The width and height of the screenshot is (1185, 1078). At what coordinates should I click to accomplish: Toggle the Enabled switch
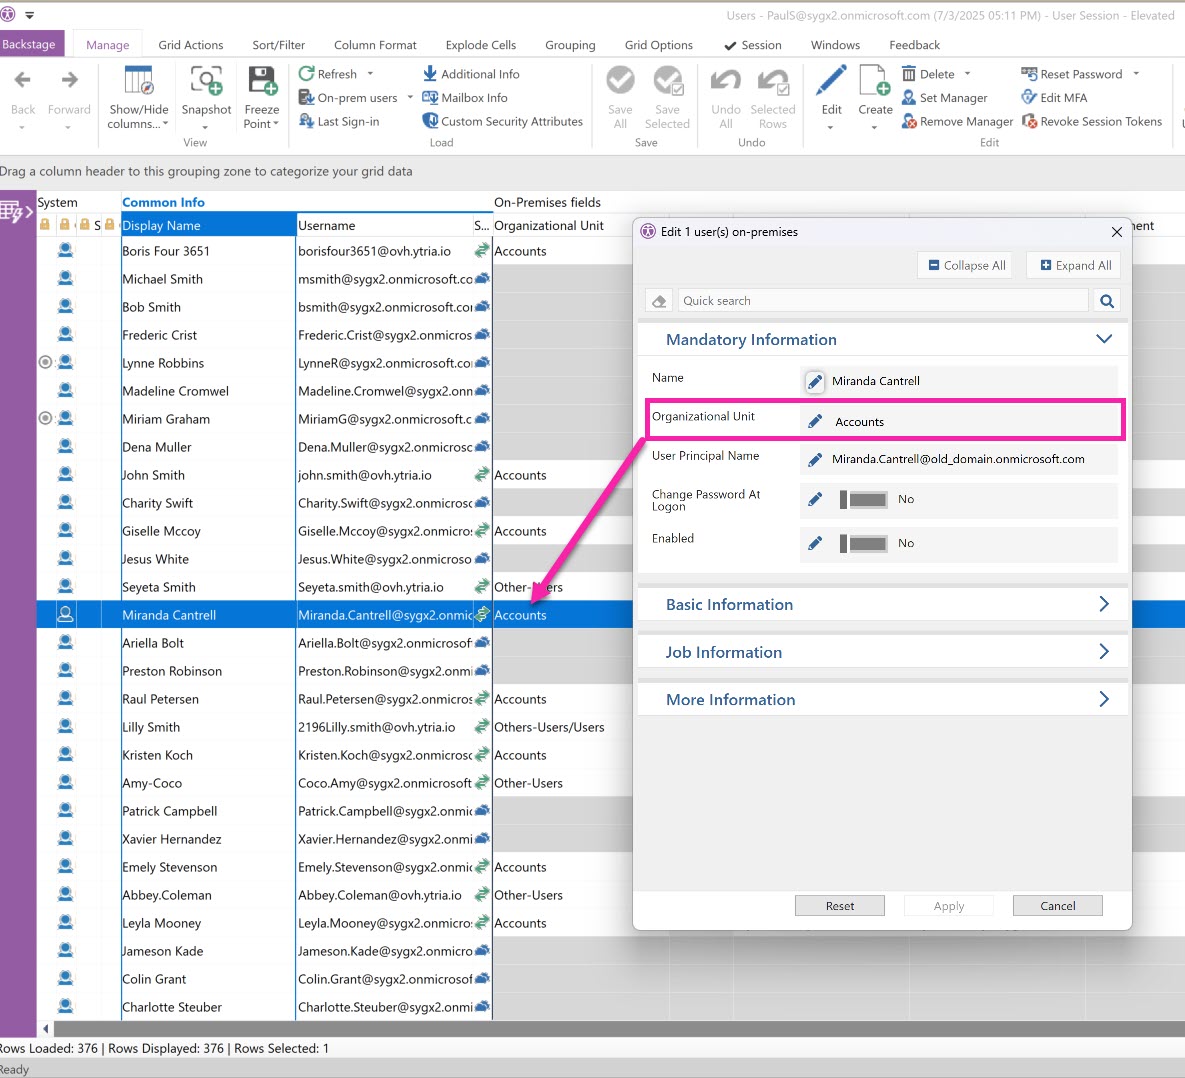pyautogui.click(x=863, y=544)
